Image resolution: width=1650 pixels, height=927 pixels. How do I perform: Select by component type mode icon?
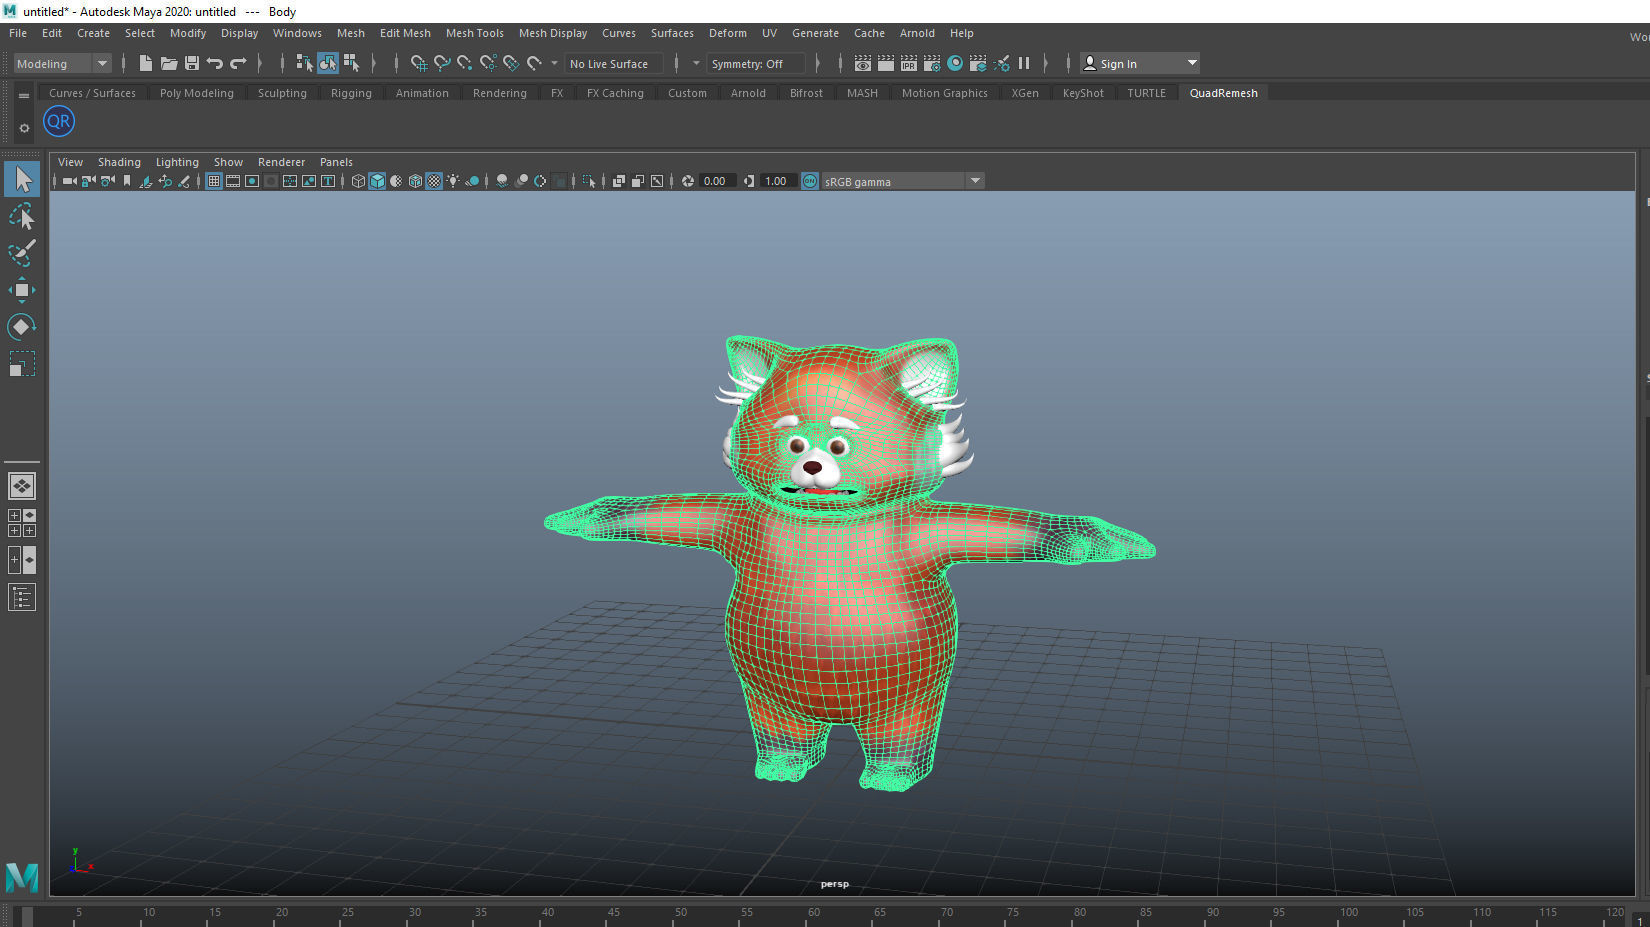point(351,63)
